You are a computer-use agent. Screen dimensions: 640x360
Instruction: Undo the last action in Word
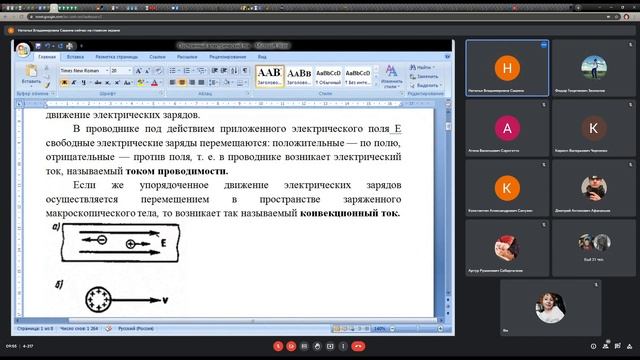click(48, 46)
